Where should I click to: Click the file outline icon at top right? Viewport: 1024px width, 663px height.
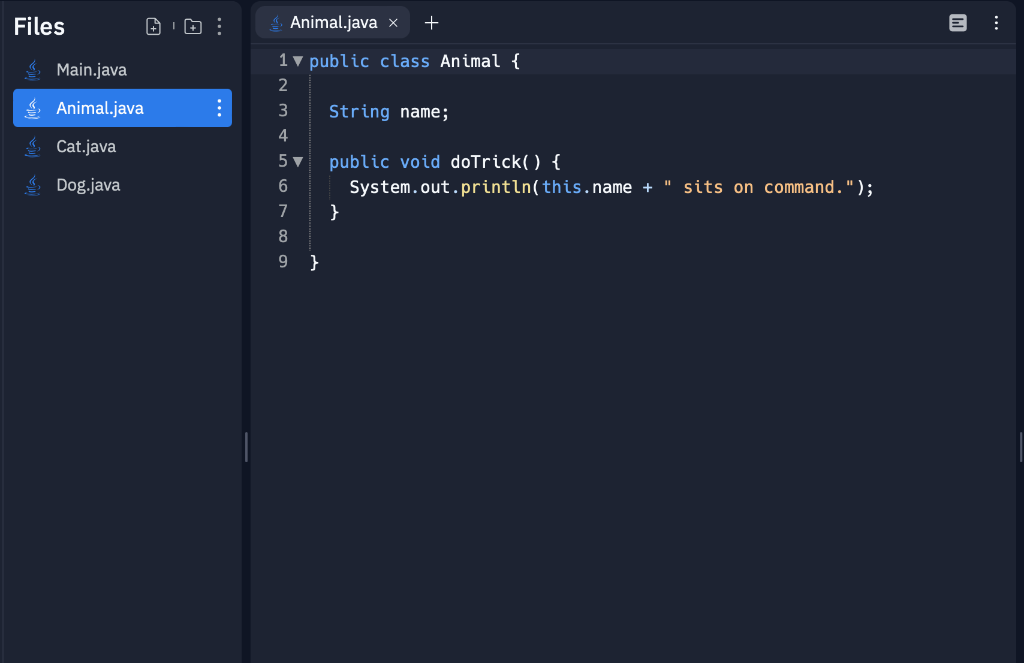click(958, 22)
